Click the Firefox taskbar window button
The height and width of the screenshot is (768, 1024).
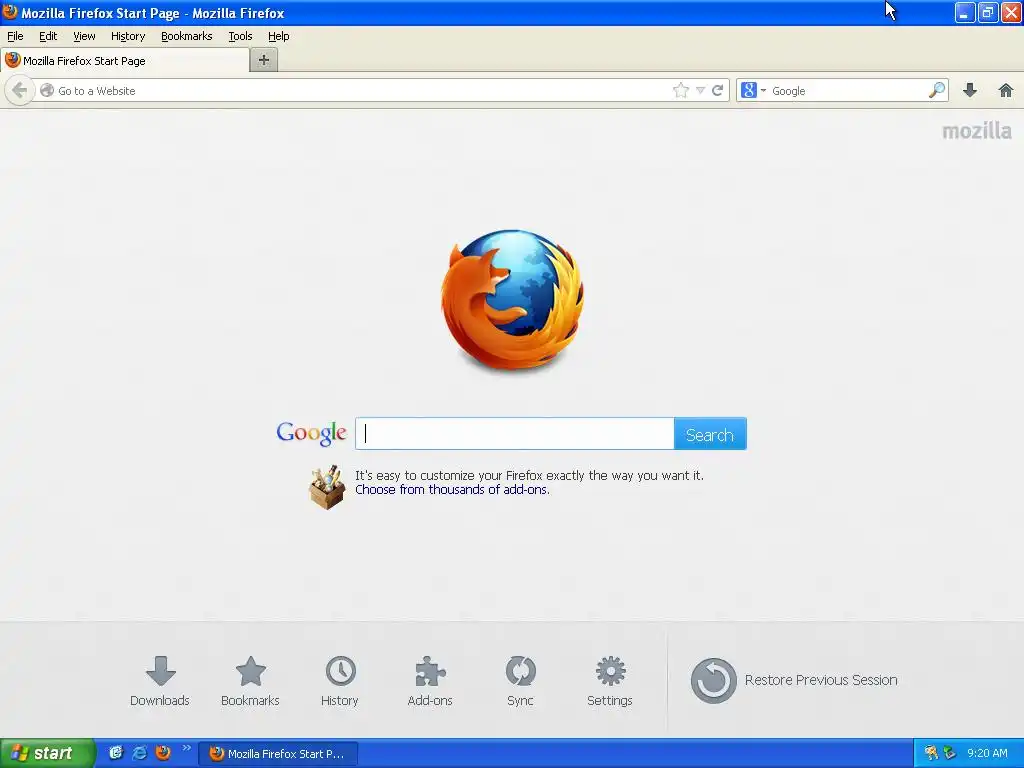tap(278, 754)
